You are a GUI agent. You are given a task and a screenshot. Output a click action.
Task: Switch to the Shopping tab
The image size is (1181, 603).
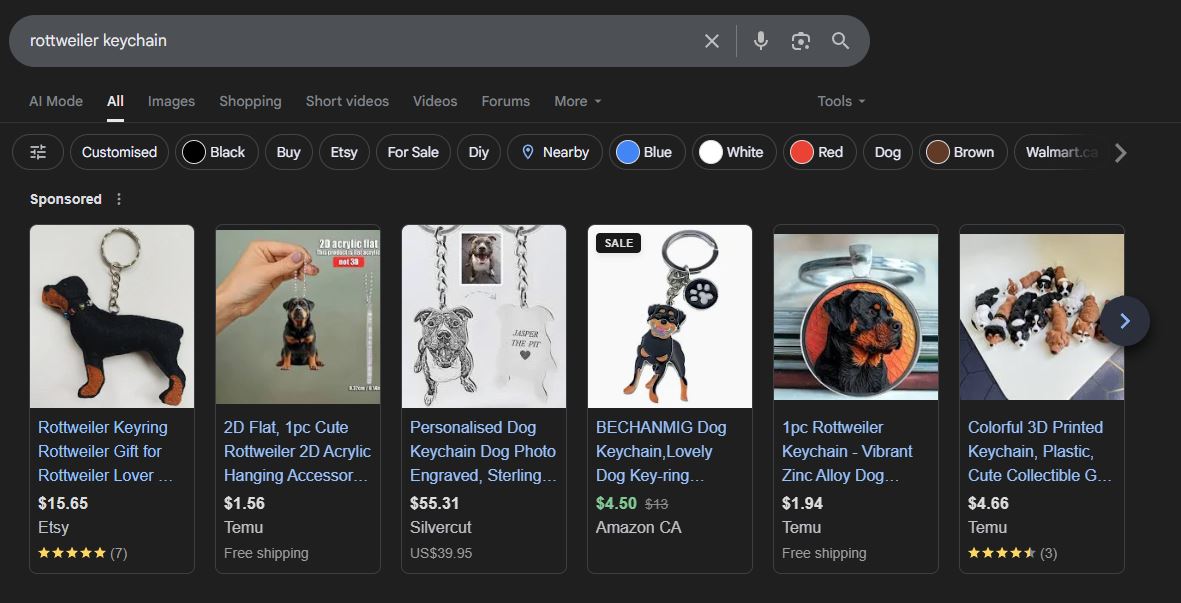point(250,101)
